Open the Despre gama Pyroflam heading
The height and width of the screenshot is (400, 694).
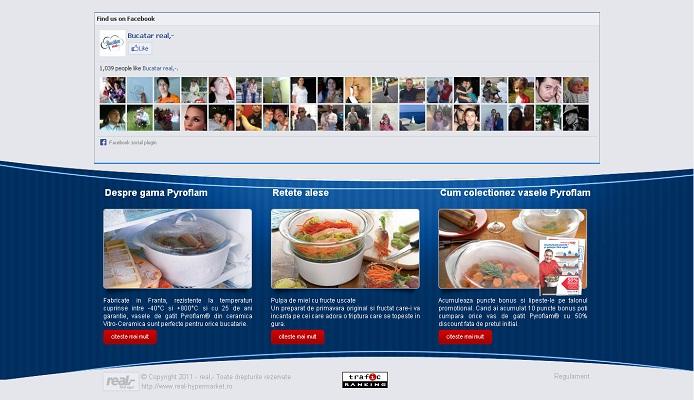tap(156, 193)
